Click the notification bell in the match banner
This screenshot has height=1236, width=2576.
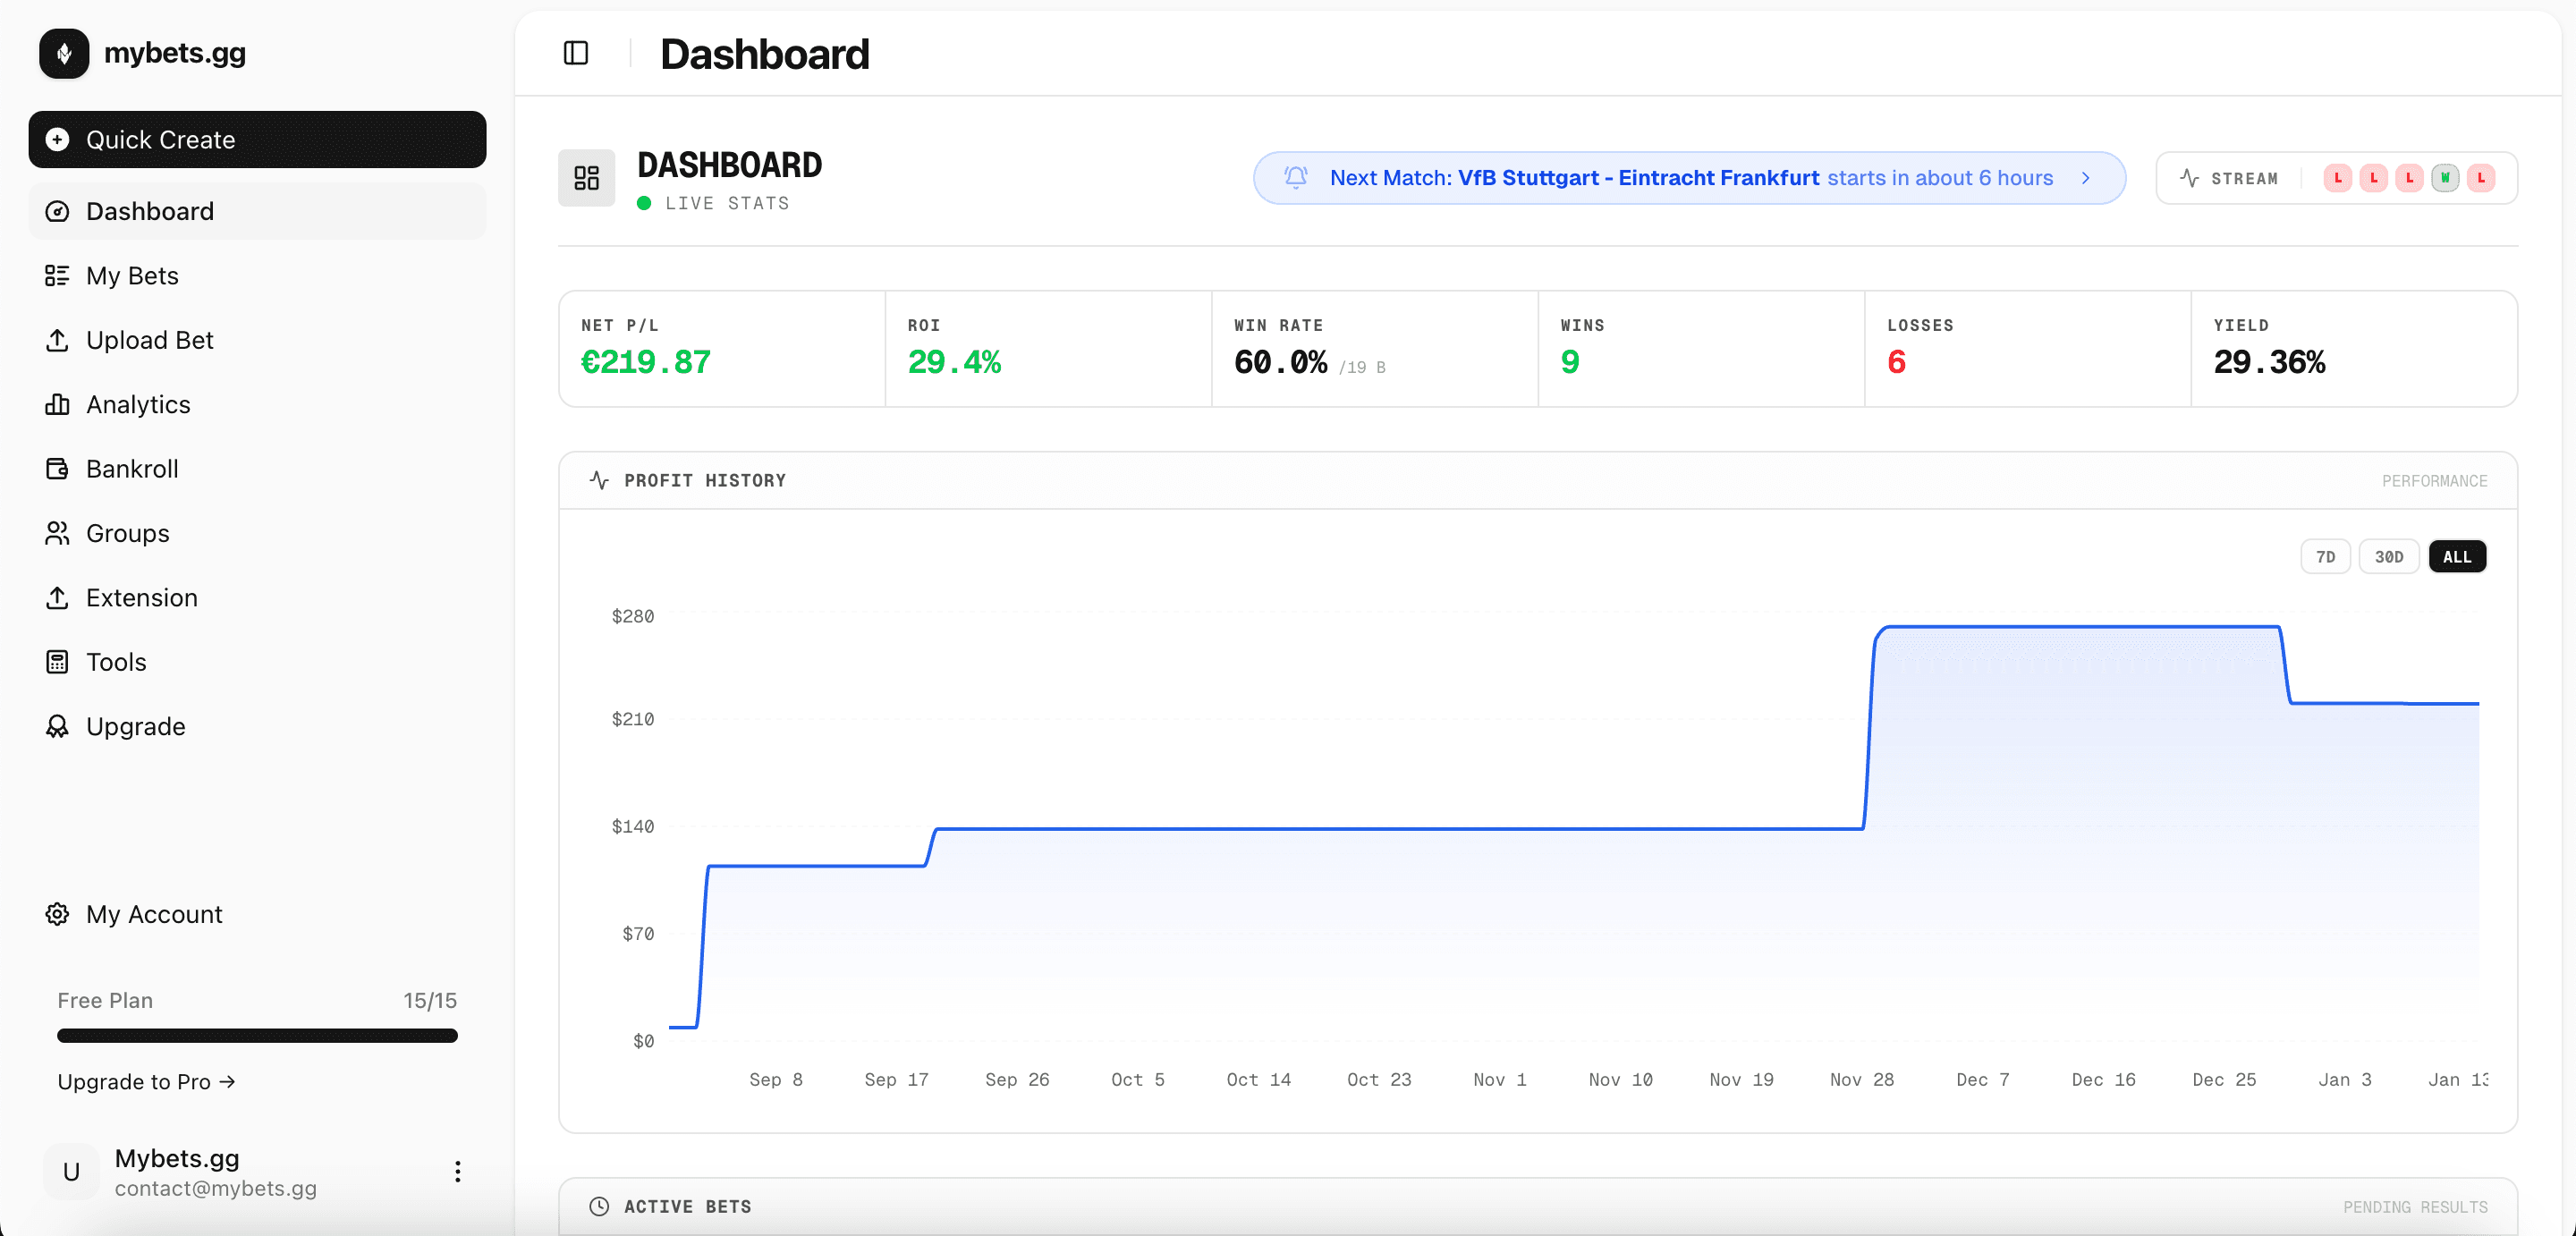[x=1296, y=177]
